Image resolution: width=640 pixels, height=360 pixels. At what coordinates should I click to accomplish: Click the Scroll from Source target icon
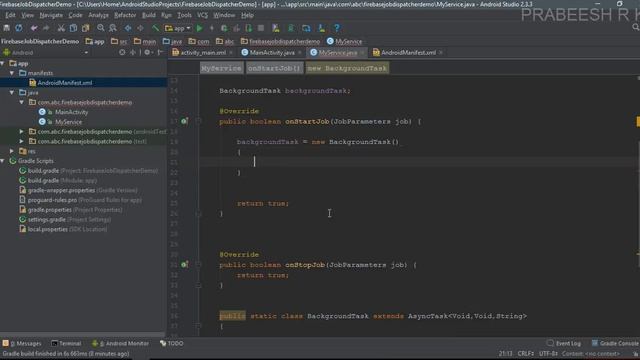pos(122,52)
